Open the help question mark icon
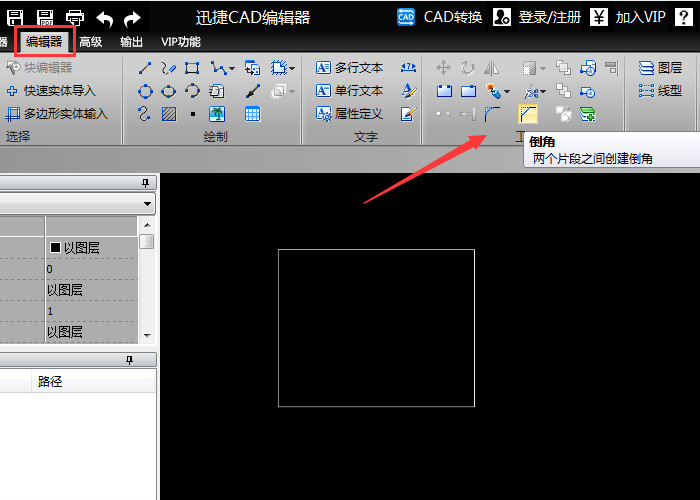 [x=683, y=17]
